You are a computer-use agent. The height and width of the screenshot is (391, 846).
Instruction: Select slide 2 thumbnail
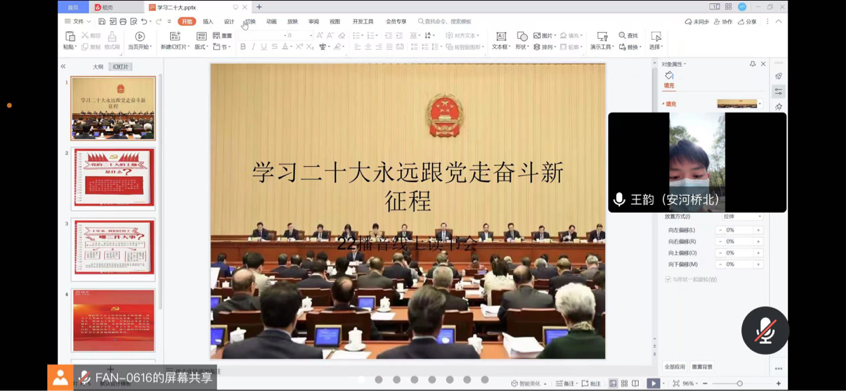pos(113,178)
